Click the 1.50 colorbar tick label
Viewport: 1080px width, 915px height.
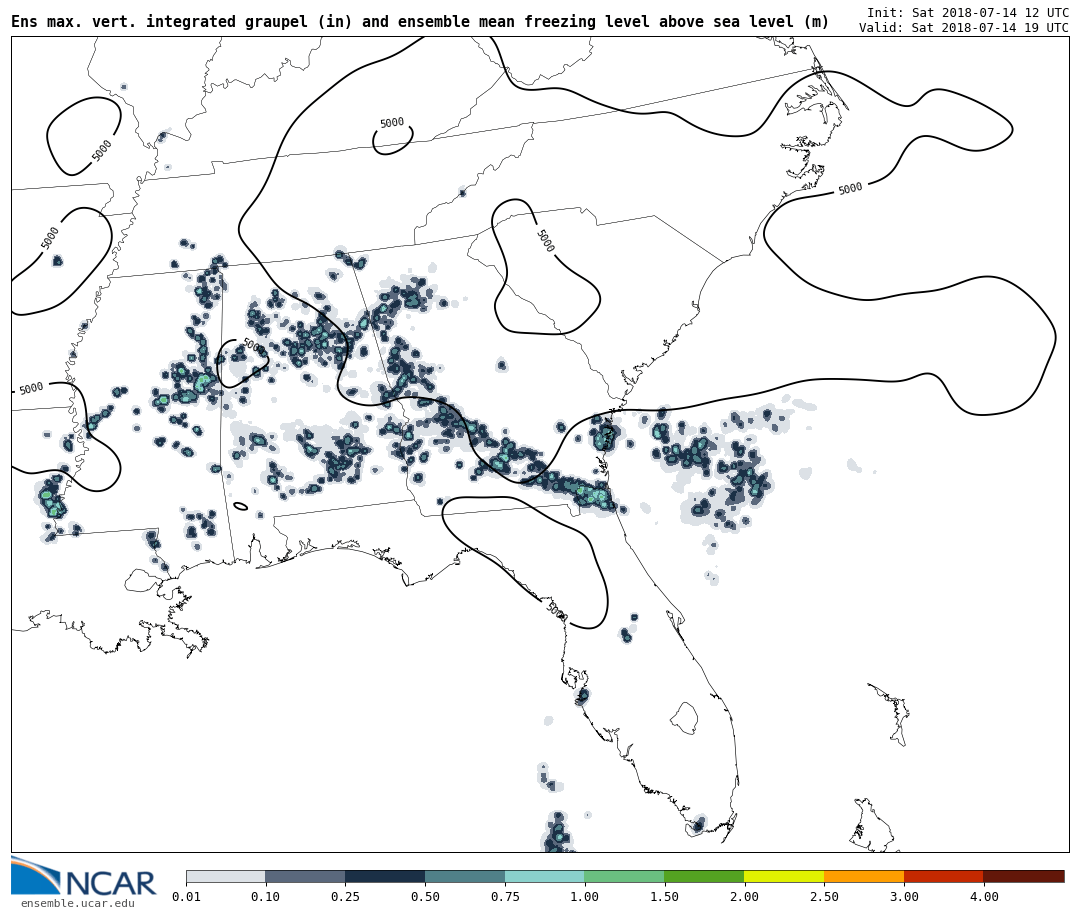(665, 896)
